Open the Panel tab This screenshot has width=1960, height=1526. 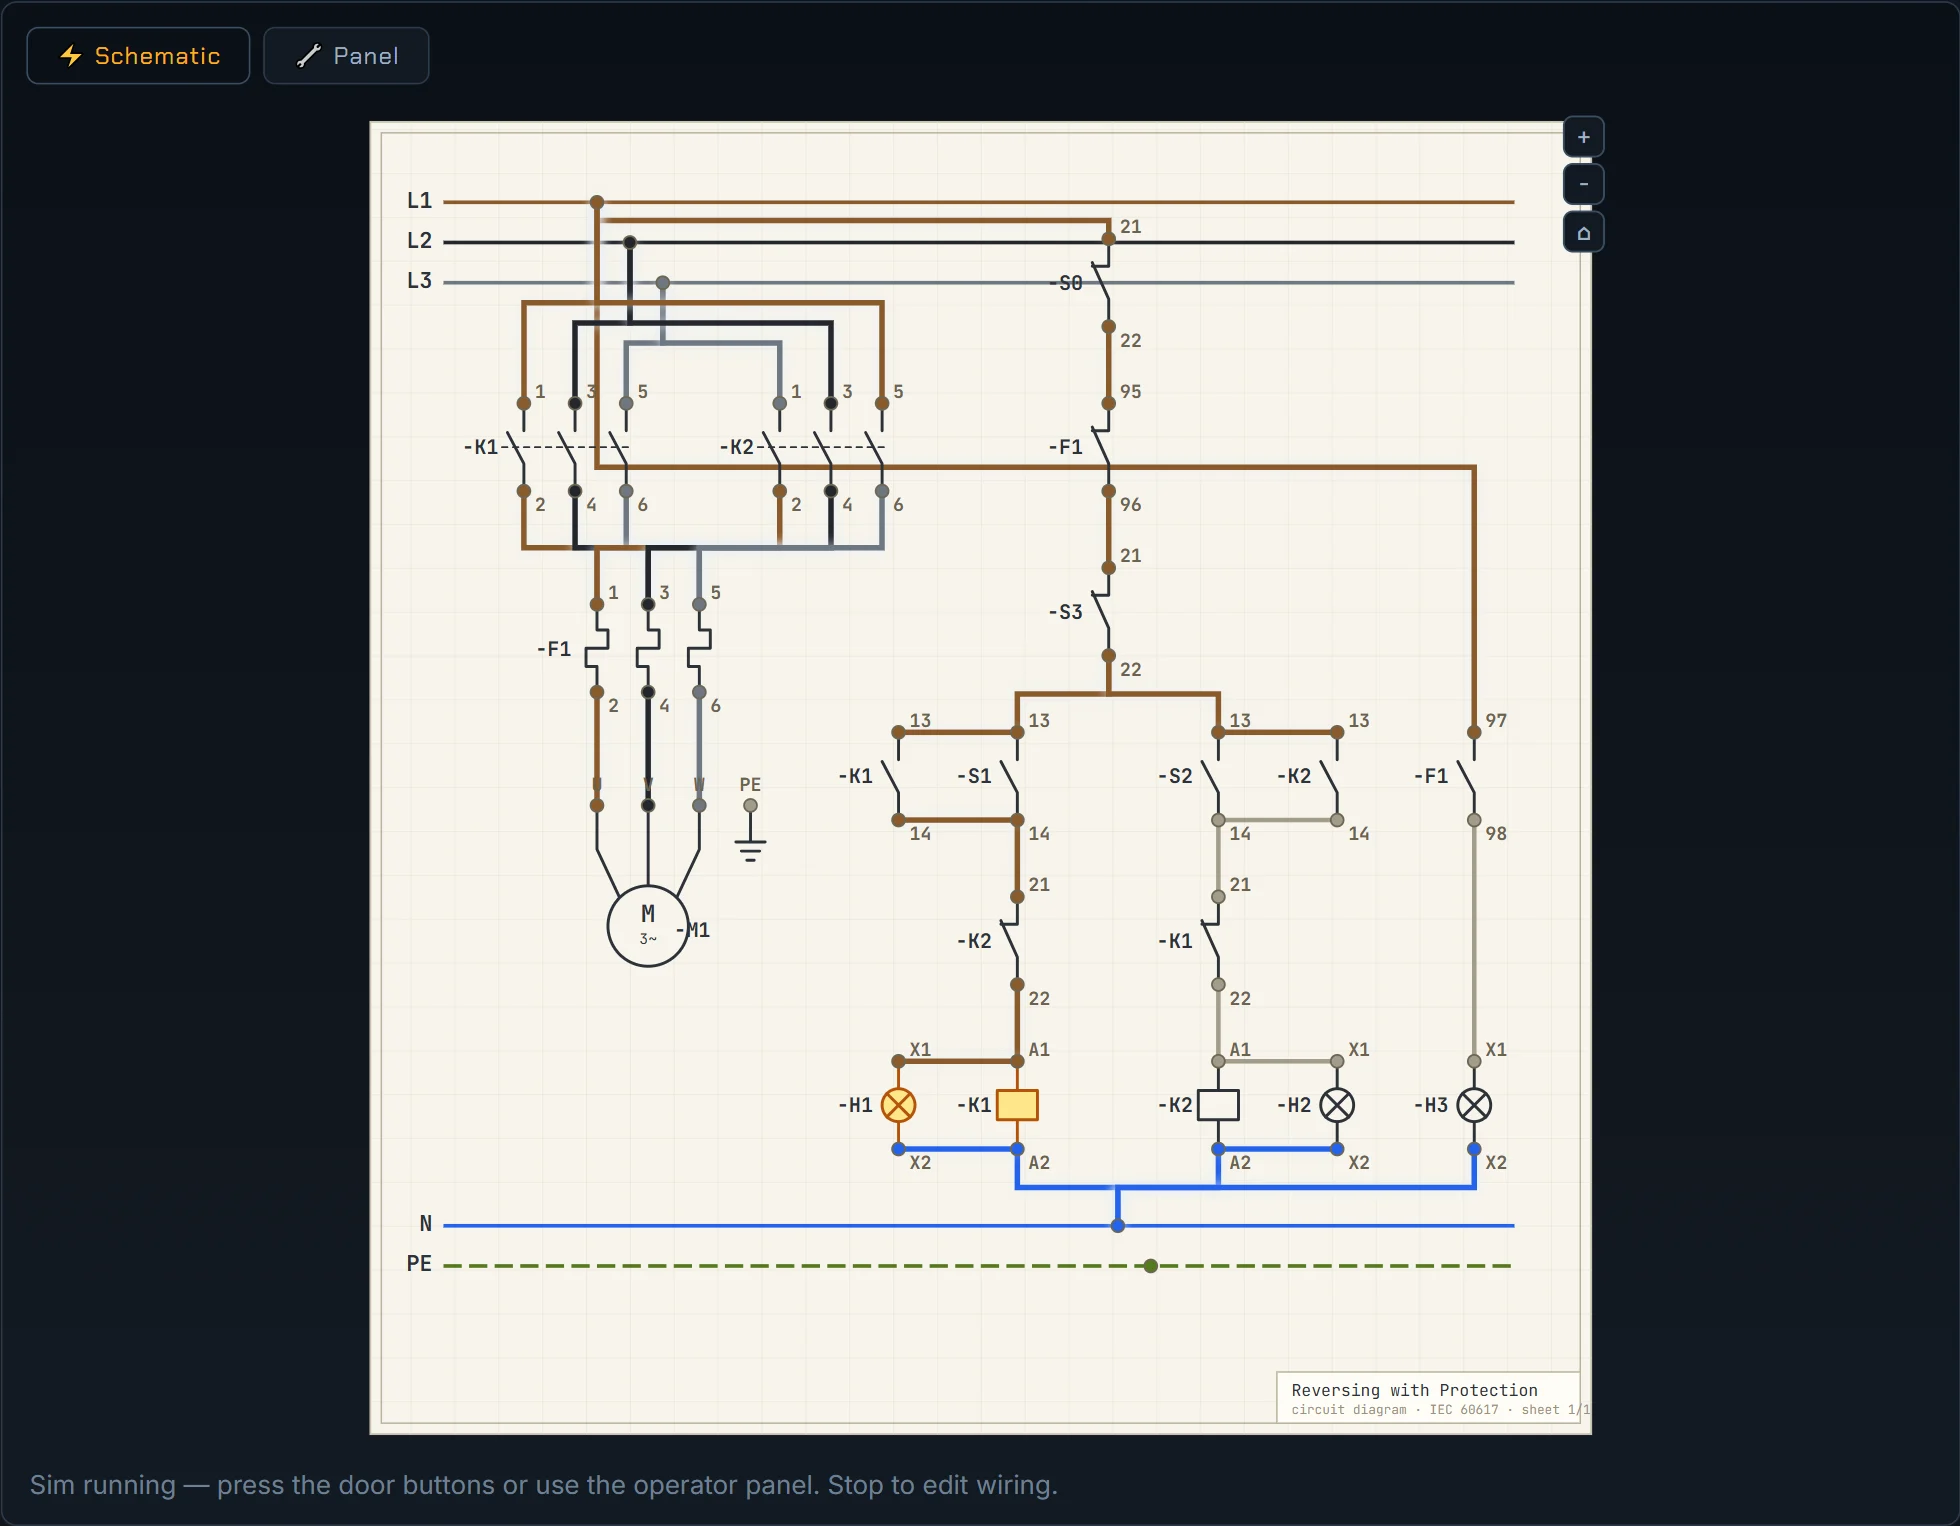pos(346,56)
